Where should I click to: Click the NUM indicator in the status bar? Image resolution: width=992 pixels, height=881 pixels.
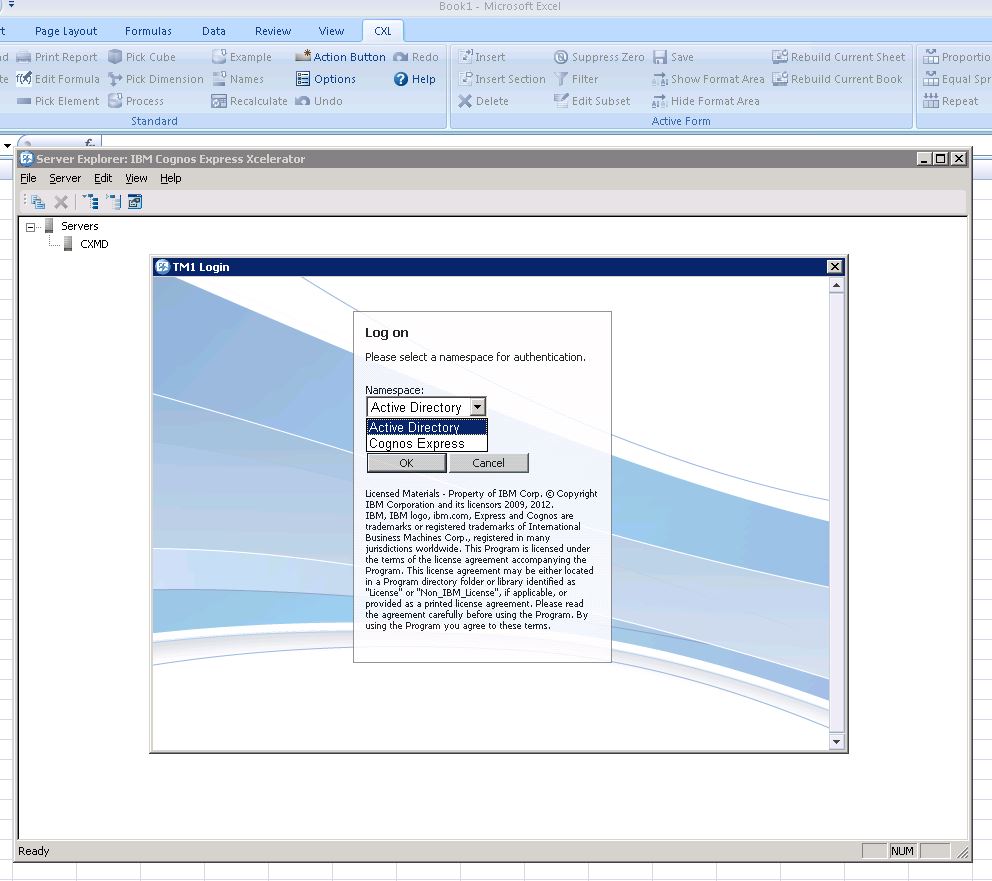[x=902, y=851]
